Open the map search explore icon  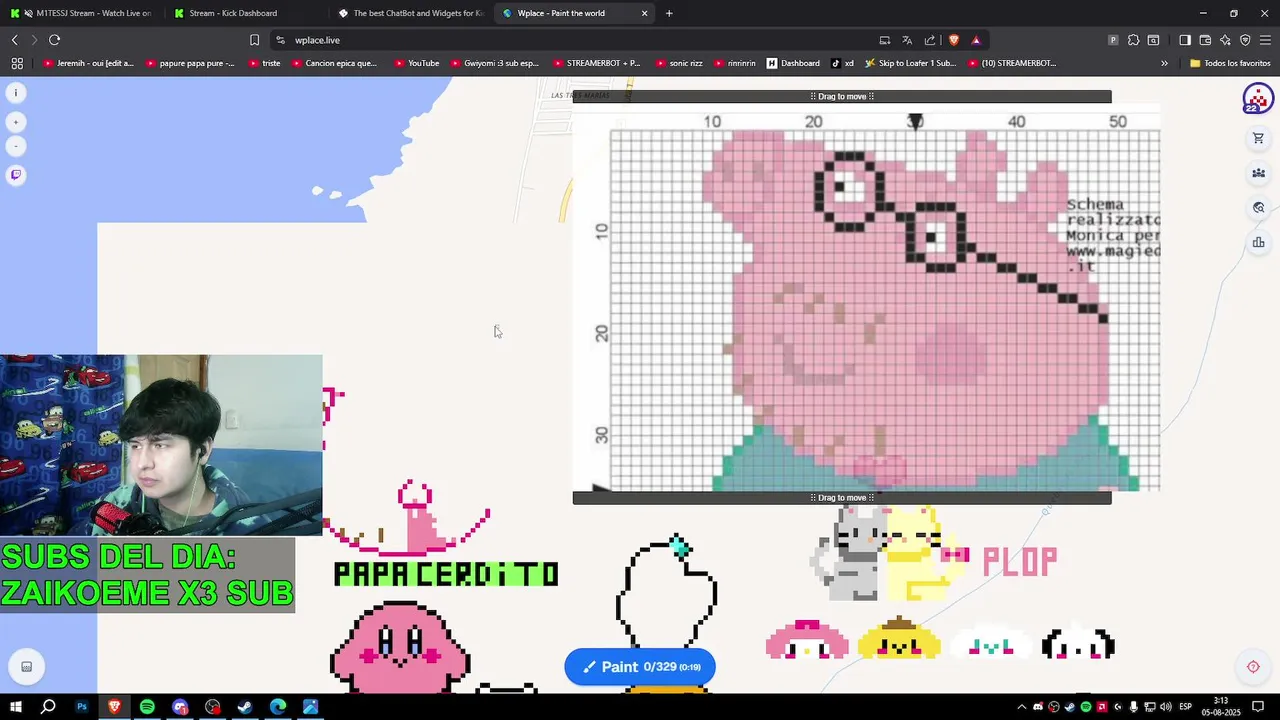(1259, 208)
